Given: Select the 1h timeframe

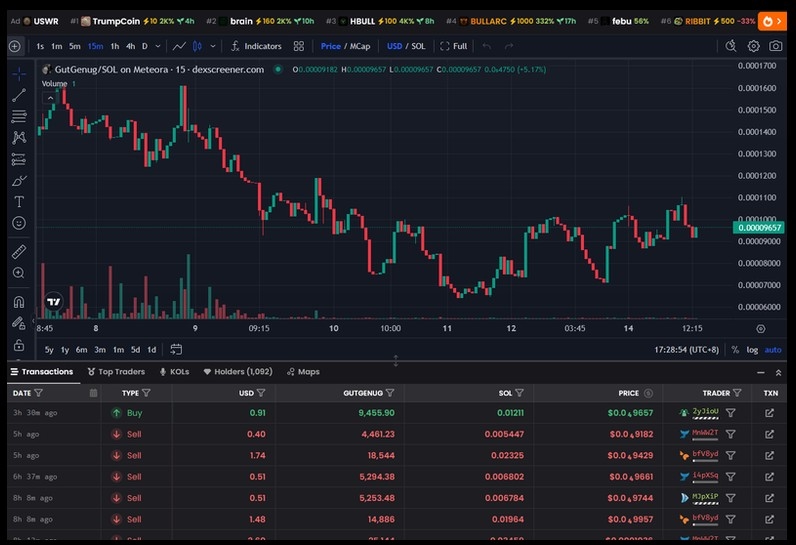Looking at the screenshot, I should coord(115,46).
